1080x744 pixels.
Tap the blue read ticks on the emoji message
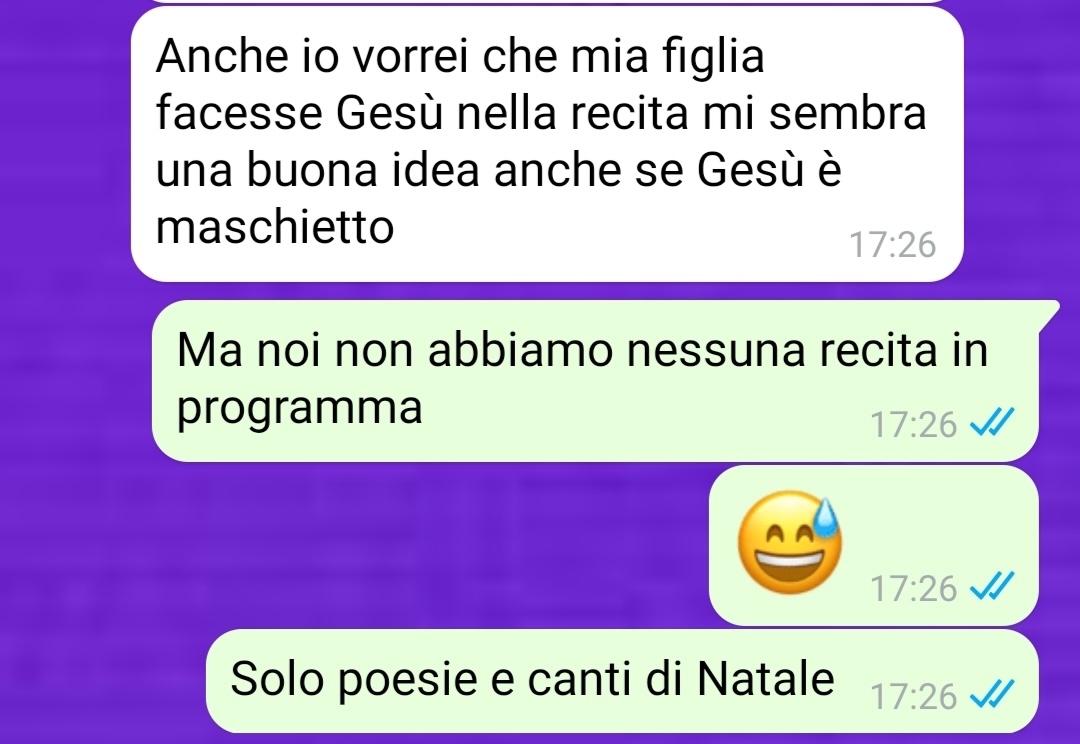click(992, 588)
